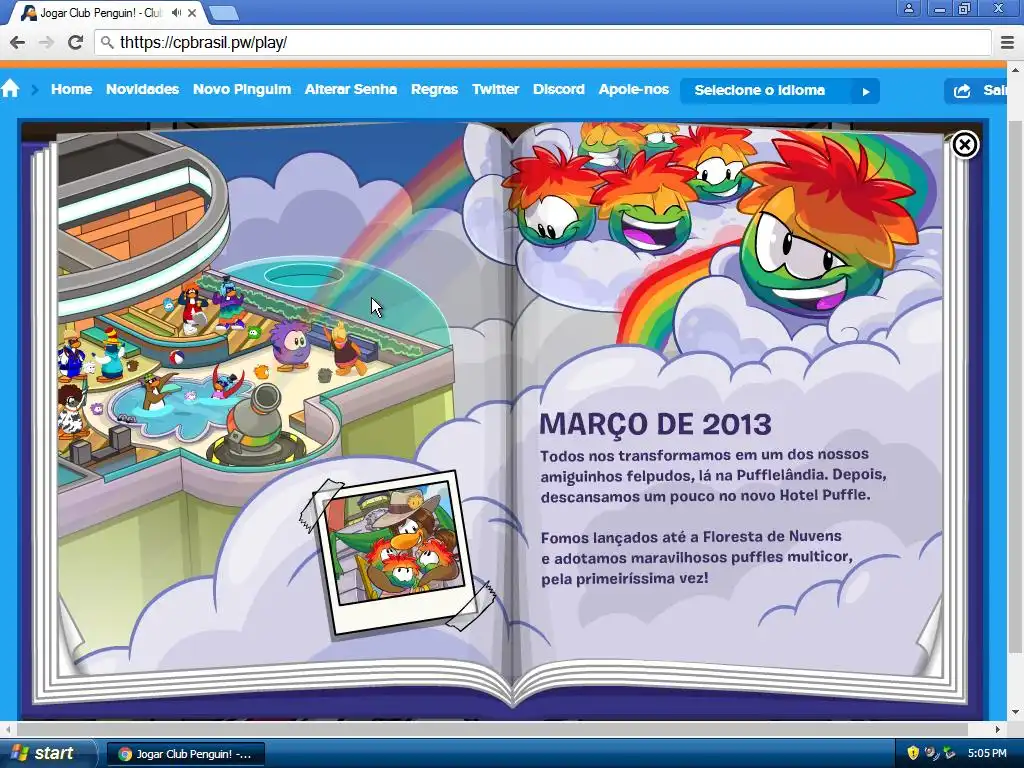Select Jogar Club Penguin taskbar item

(x=185, y=754)
